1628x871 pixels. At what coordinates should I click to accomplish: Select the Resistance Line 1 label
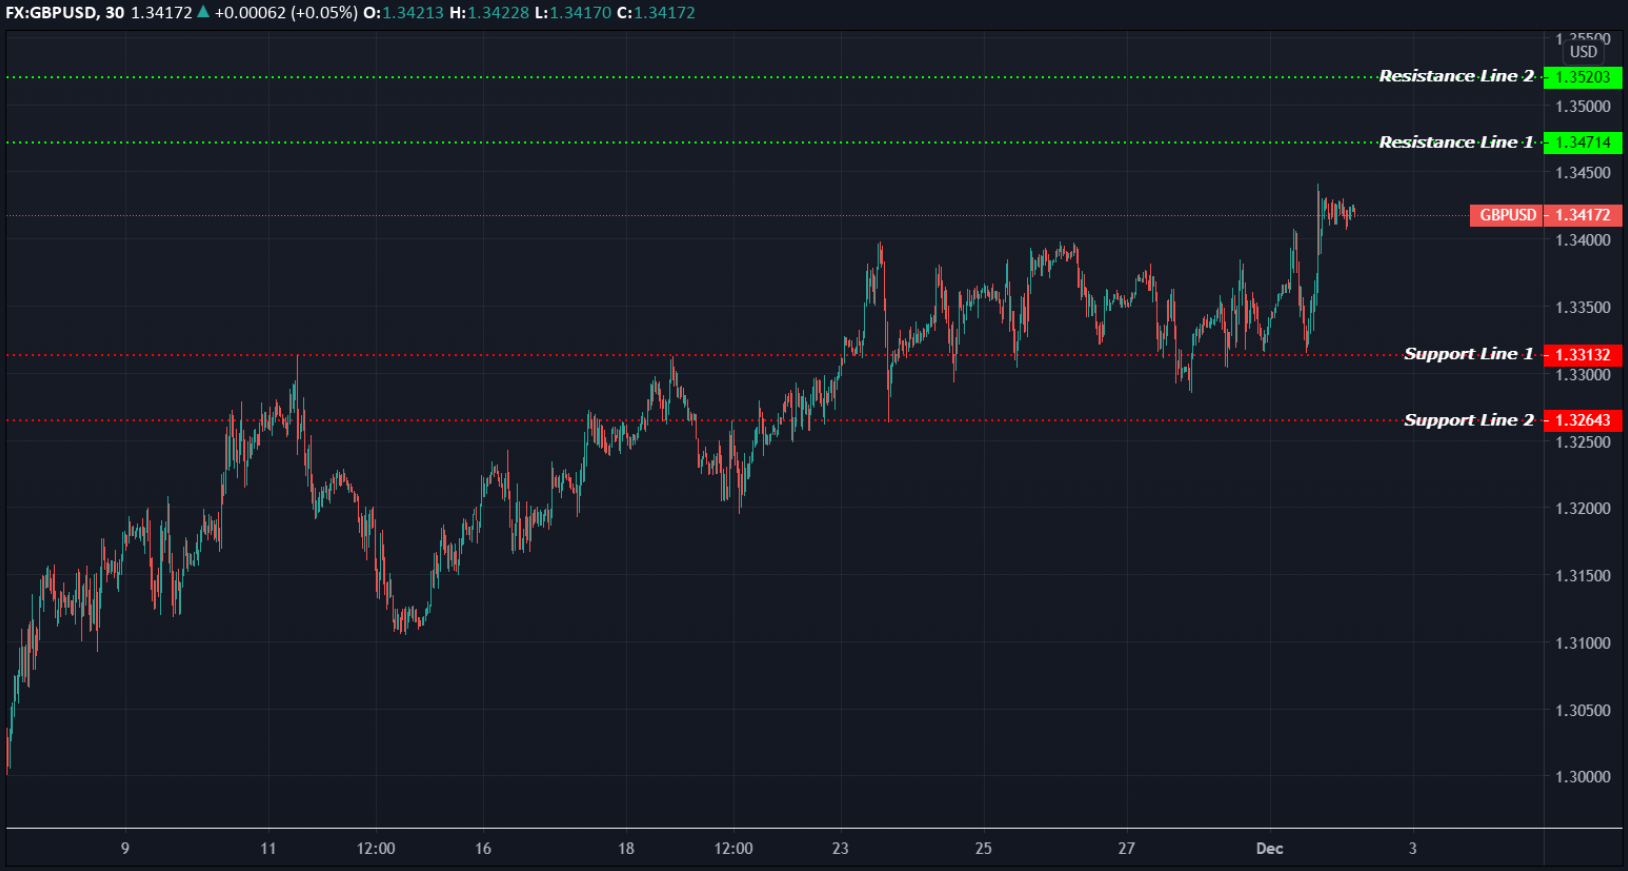(x=1456, y=142)
